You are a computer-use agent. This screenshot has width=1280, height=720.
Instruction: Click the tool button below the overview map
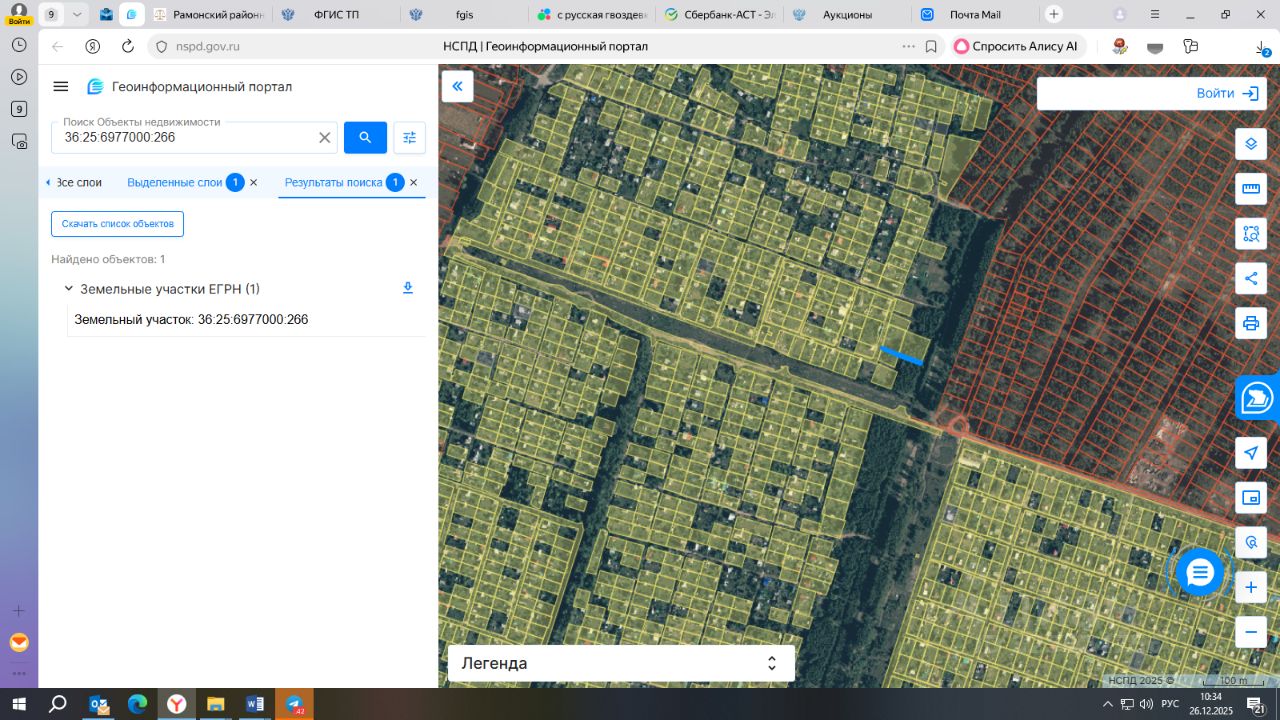1251,543
